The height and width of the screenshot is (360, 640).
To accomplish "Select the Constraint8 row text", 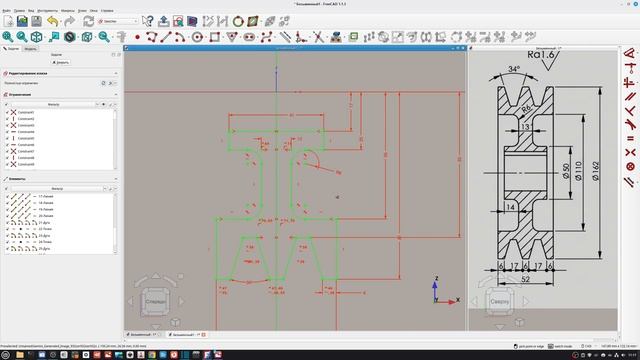I will 26,158.
